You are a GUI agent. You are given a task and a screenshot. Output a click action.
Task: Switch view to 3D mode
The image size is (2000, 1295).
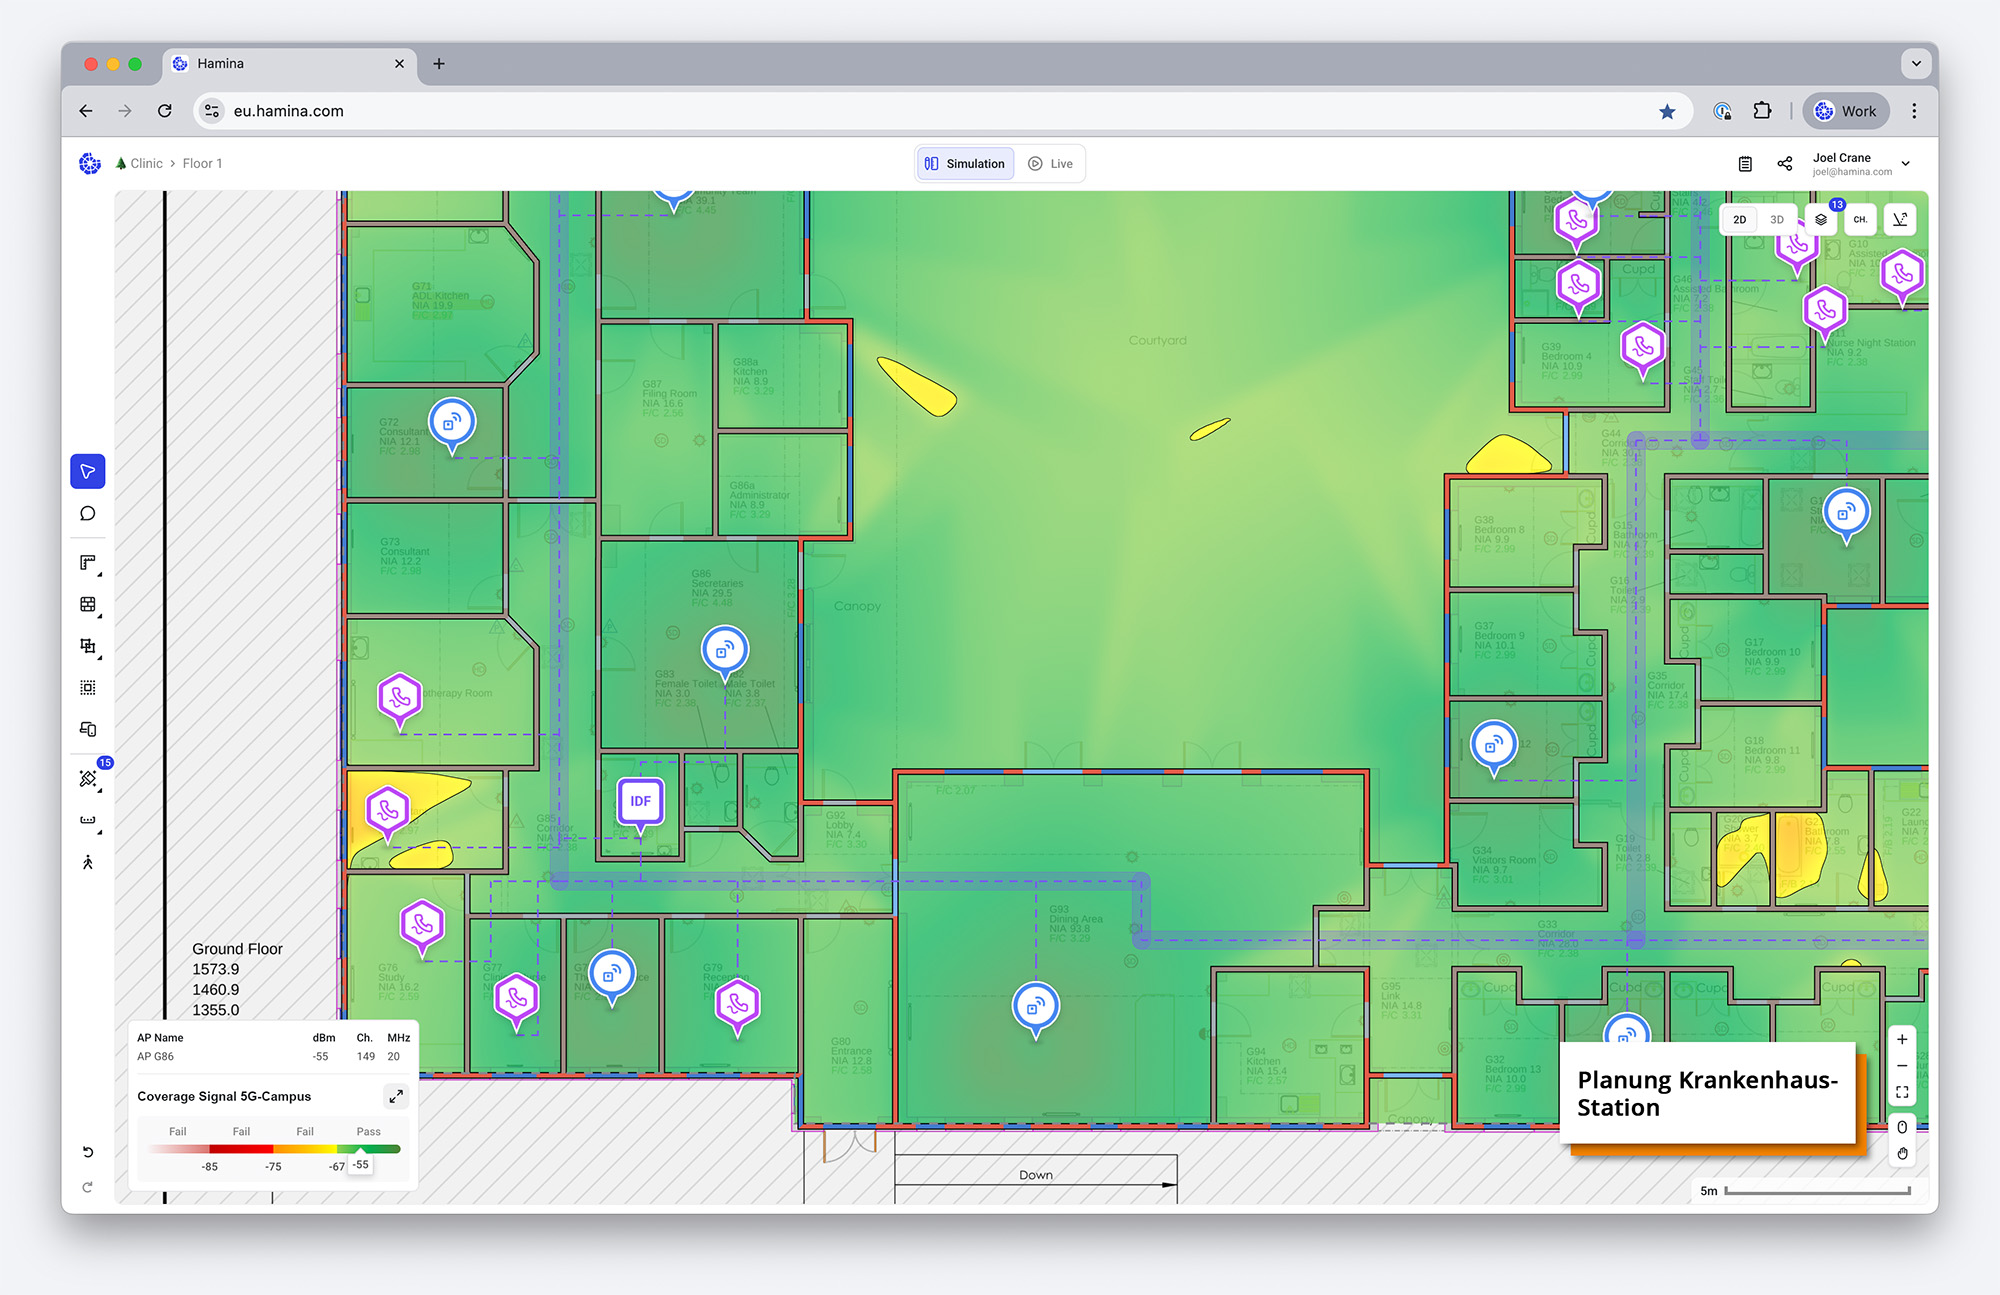[x=1777, y=219]
